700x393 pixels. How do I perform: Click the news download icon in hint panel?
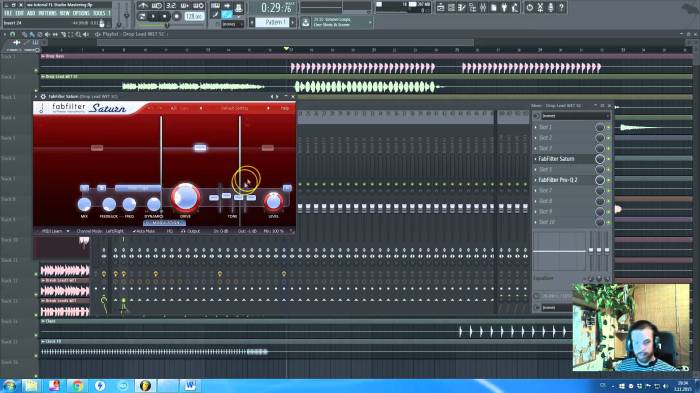point(306,22)
